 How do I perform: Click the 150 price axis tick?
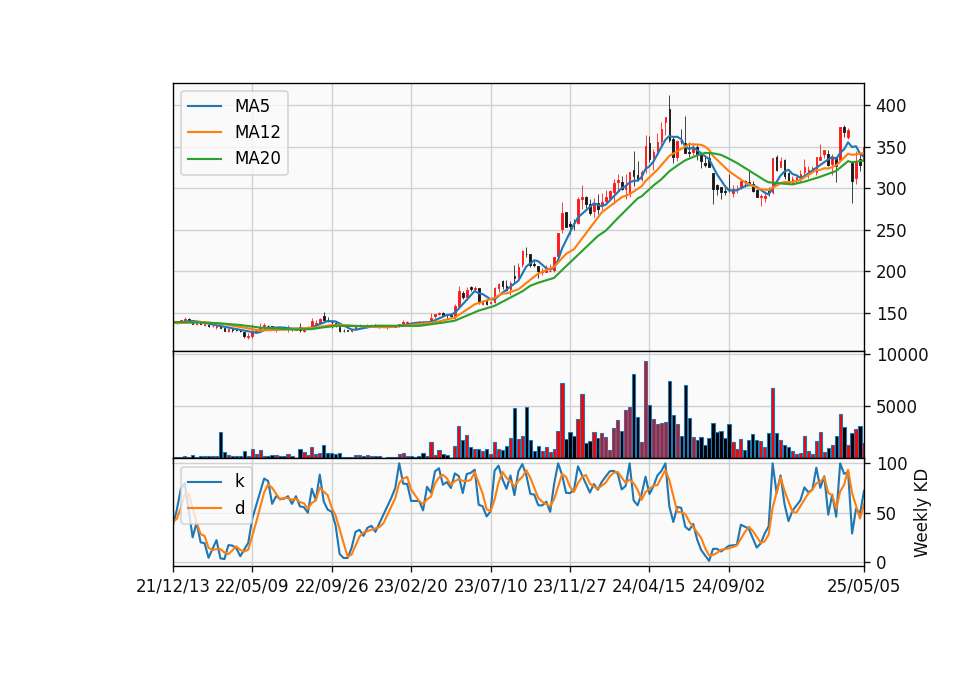coord(891,313)
